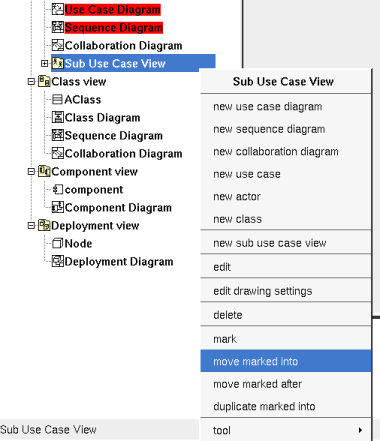
Task: Click 'Sub Use Case View' status bar text
Action: [48, 430]
